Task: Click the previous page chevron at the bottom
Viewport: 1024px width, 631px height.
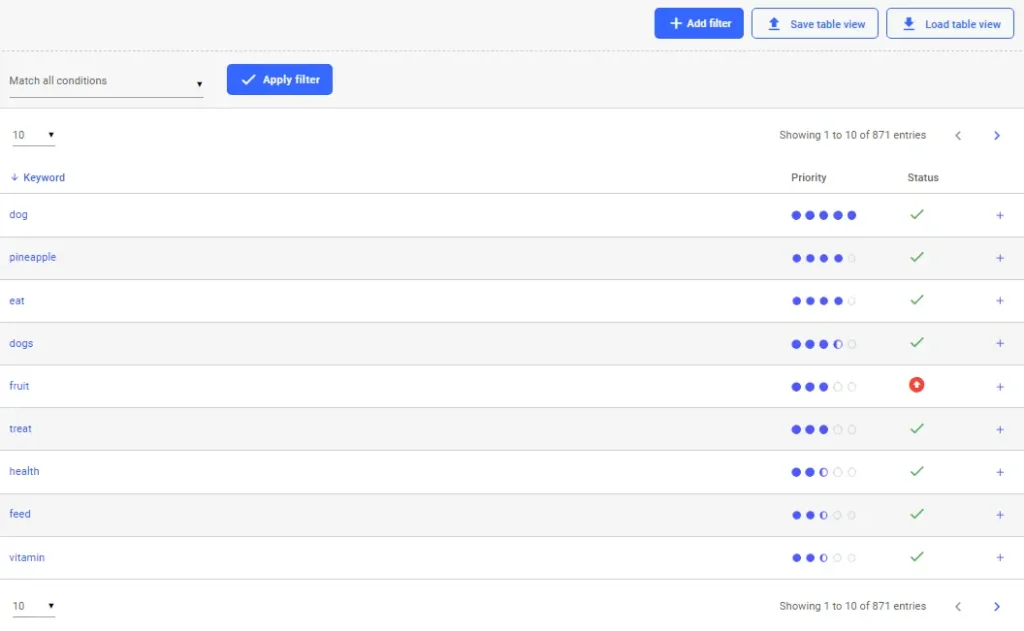Action: pyautogui.click(x=958, y=606)
